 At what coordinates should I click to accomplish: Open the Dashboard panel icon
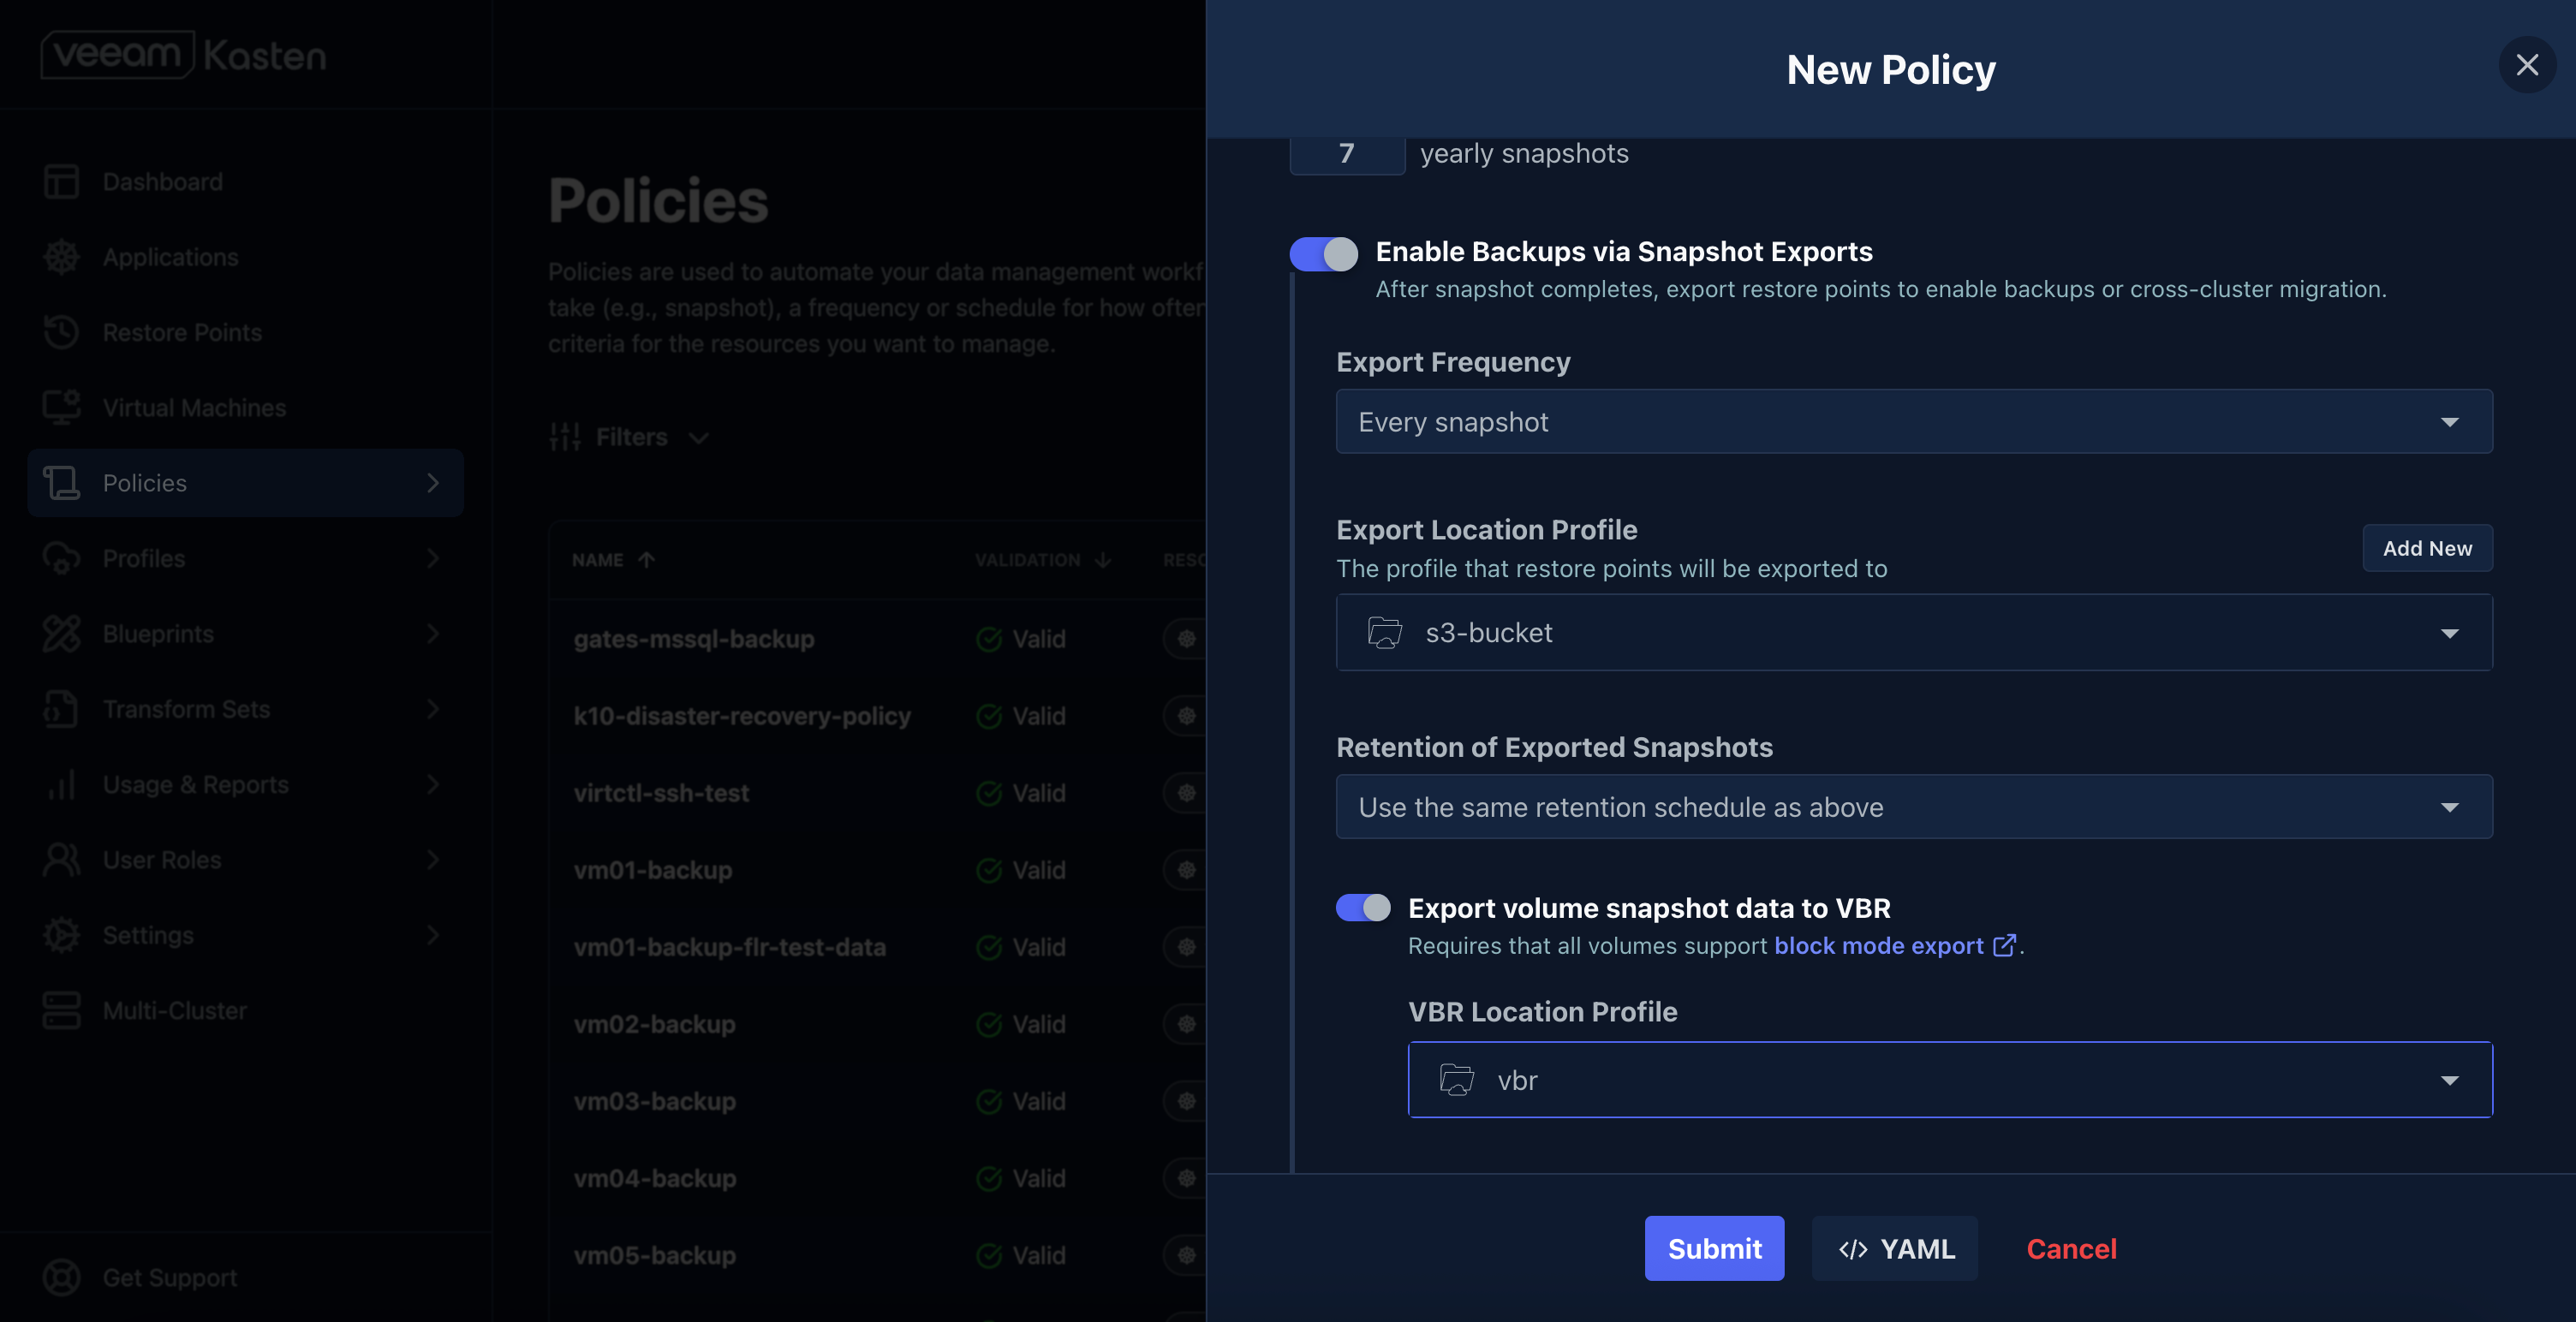(x=62, y=181)
